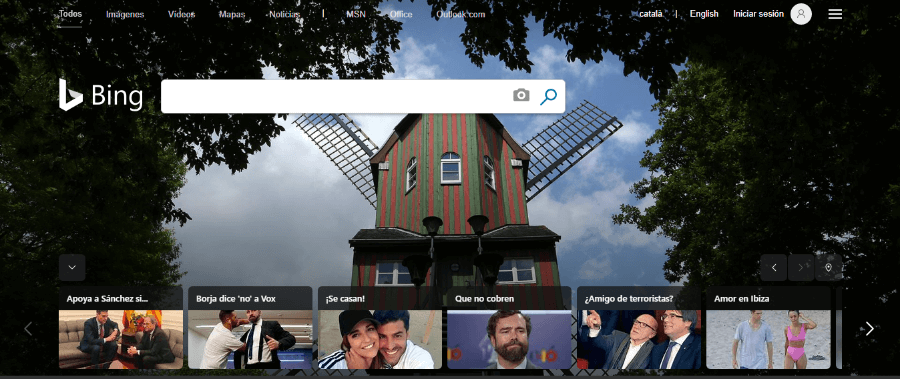Go to previous background image
Viewport: 900px width, 379px height.
pyautogui.click(x=774, y=268)
